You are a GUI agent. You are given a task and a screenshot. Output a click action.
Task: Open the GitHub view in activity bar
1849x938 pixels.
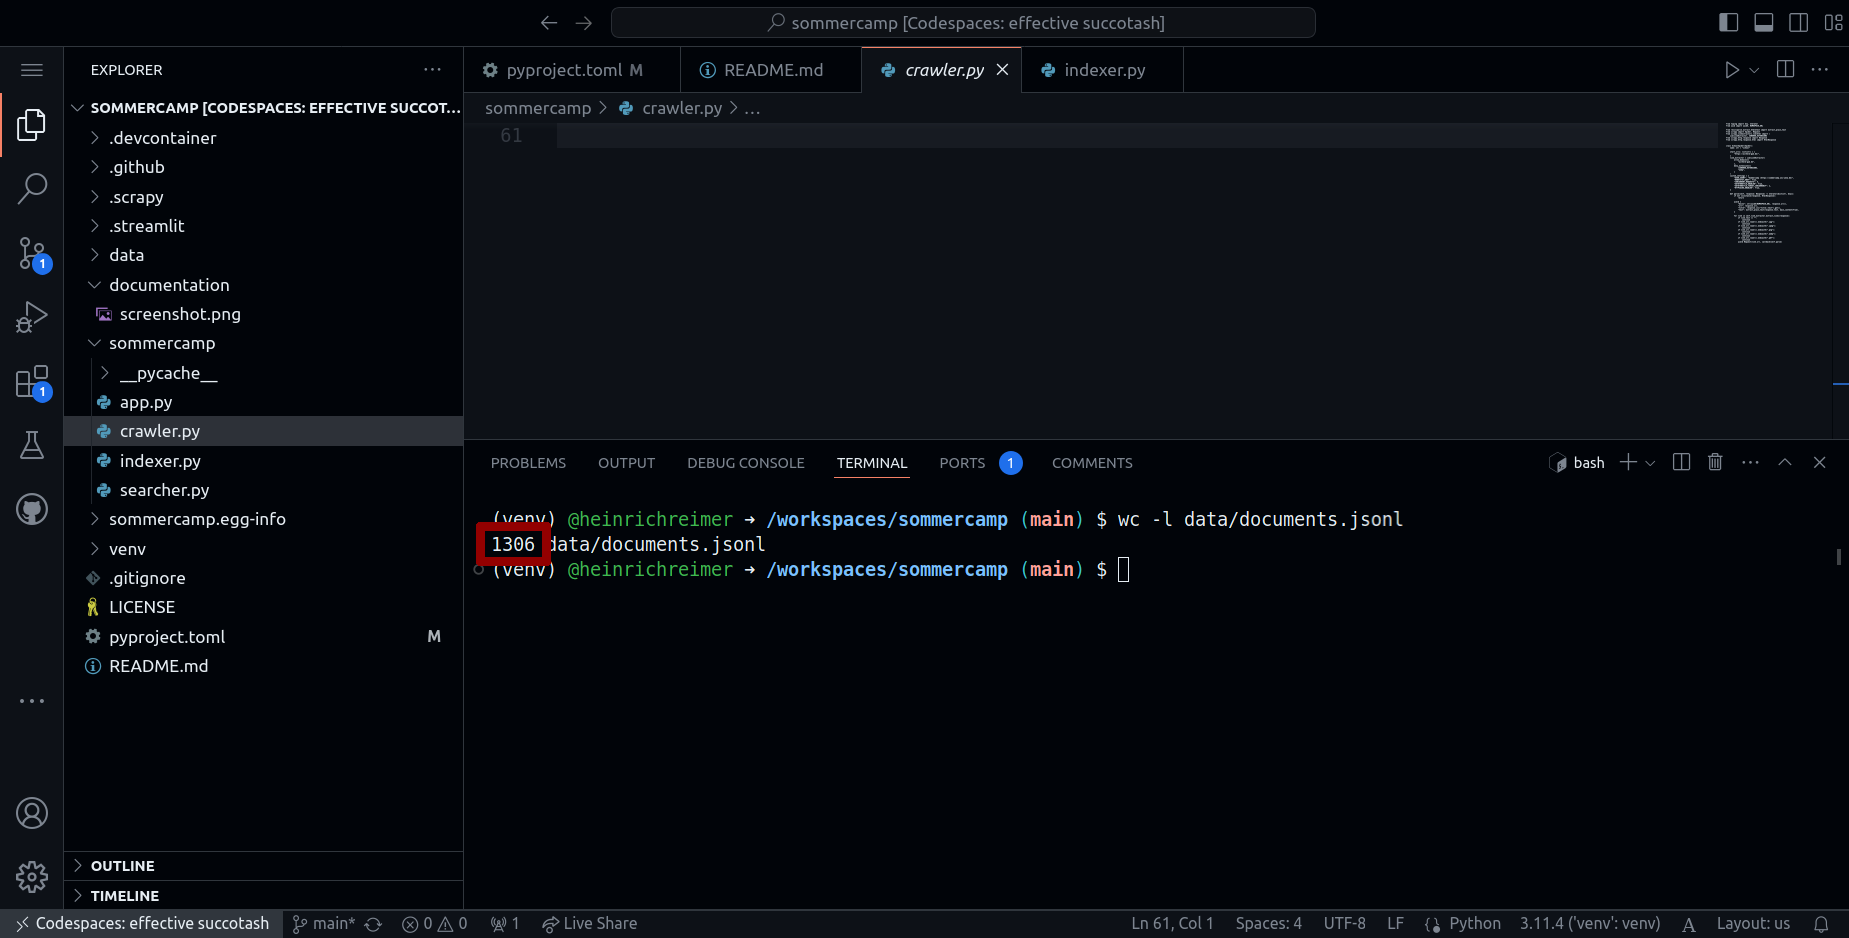(x=32, y=509)
